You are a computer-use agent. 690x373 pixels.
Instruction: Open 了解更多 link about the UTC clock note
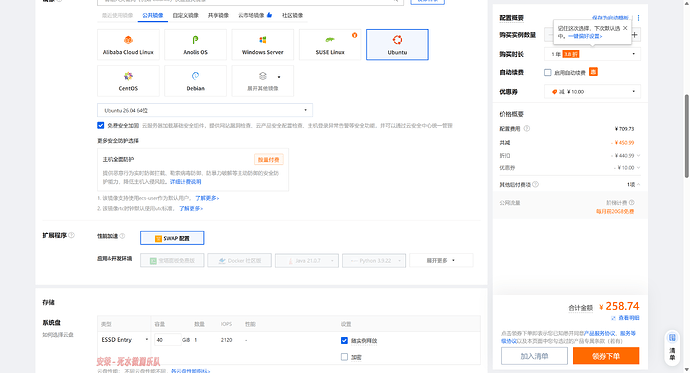point(191,208)
